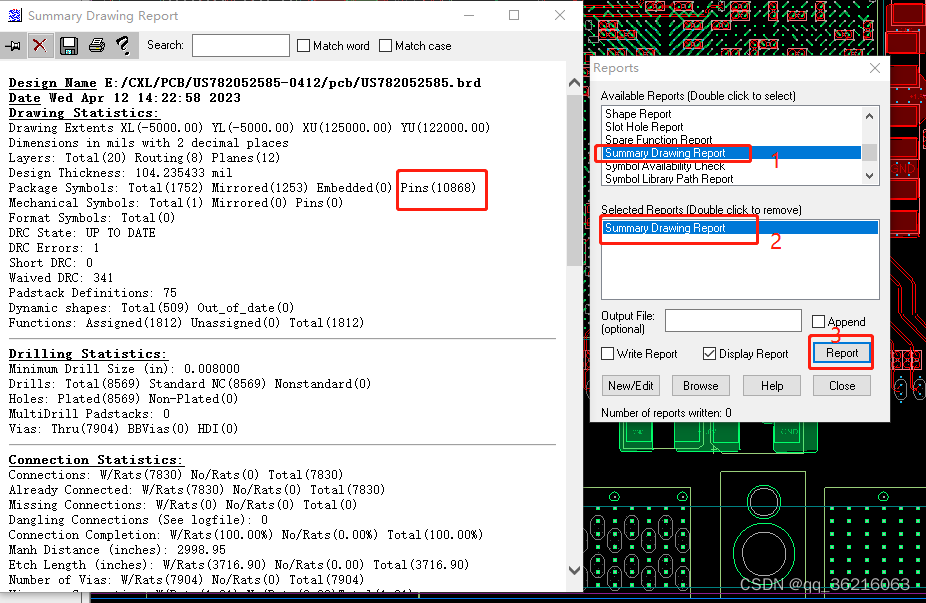926x603 pixels.
Task: Close the Reports dialog with X
Action: point(875,68)
